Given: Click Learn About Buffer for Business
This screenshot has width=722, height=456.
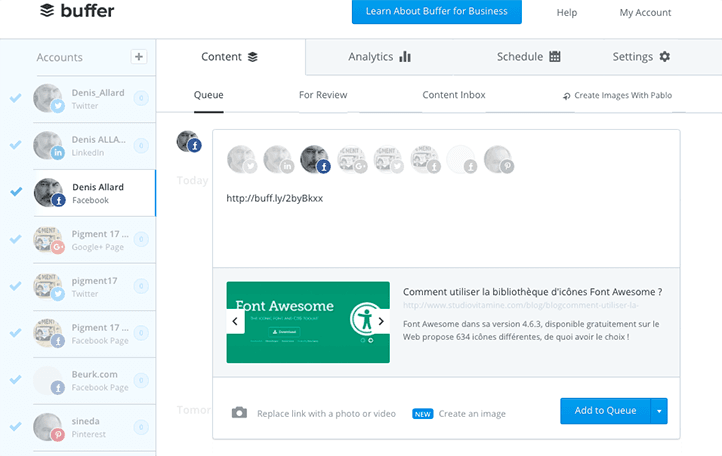Looking at the screenshot, I should 437,12.
